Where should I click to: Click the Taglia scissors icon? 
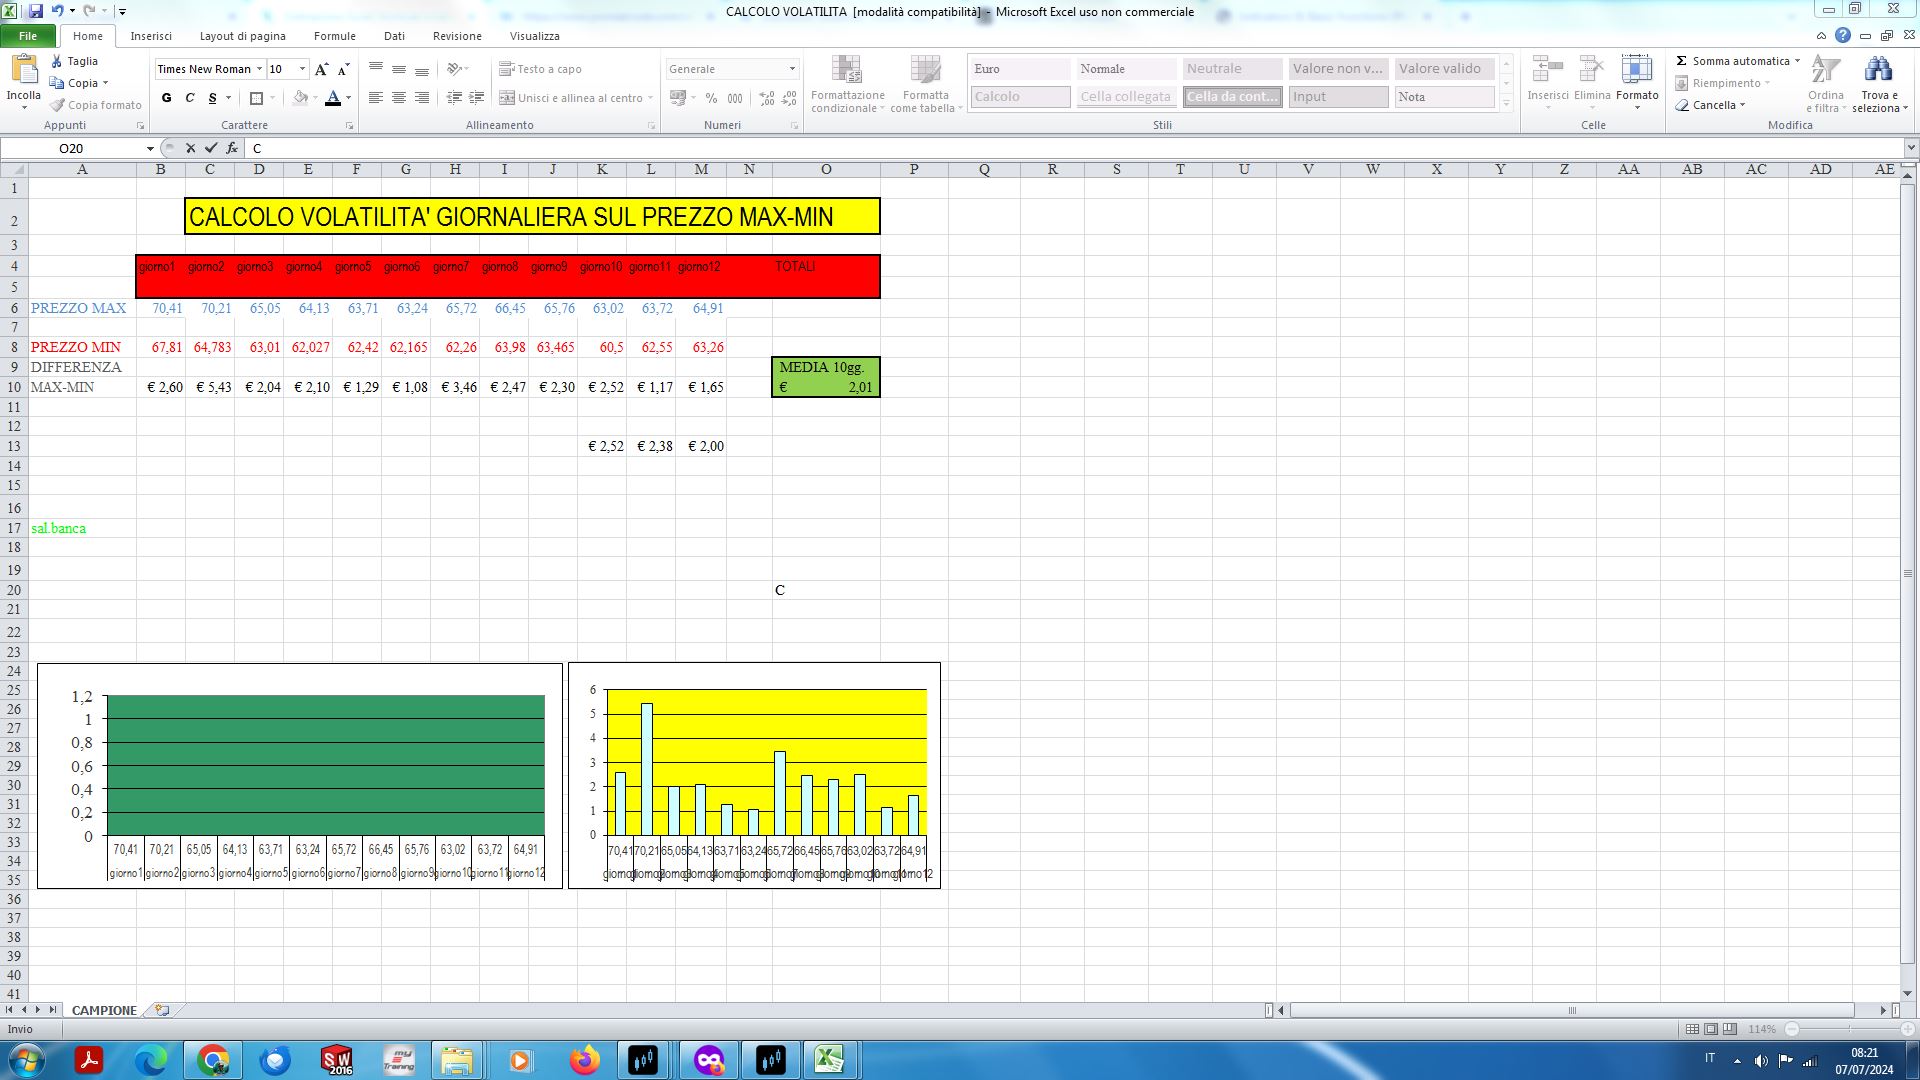point(57,61)
